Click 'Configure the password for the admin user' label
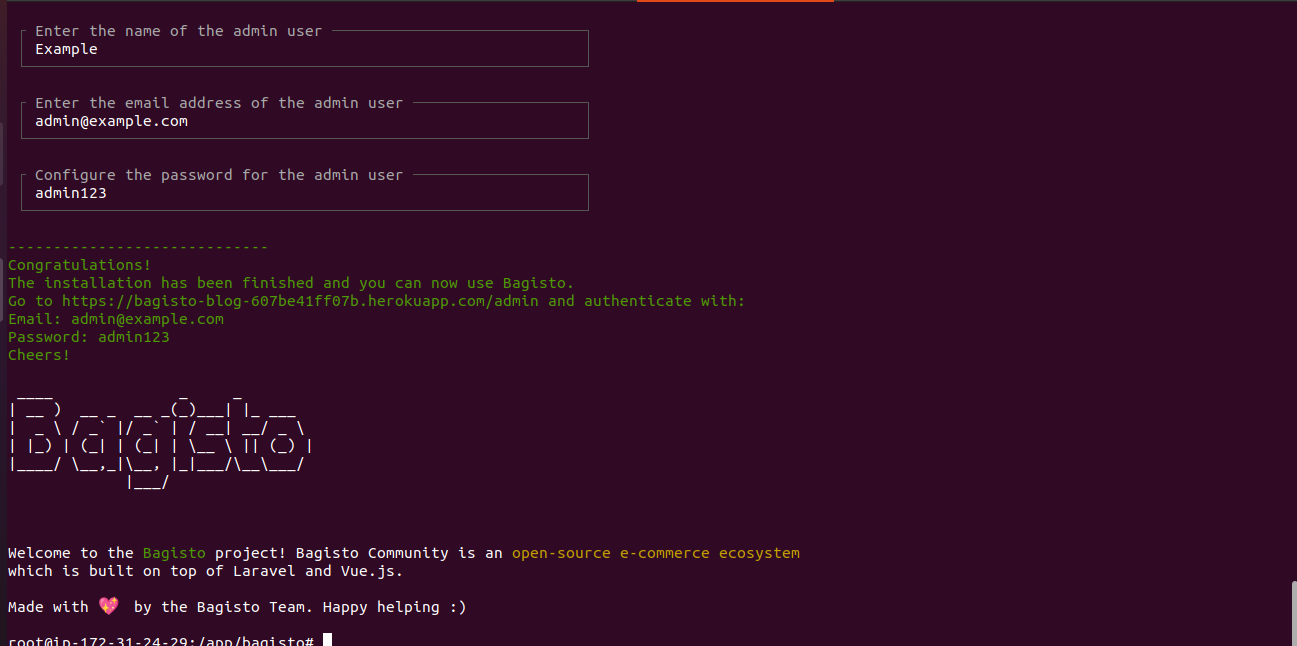Image resolution: width=1297 pixels, height=646 pixels. pyautogui.click(x=219, y=175)
